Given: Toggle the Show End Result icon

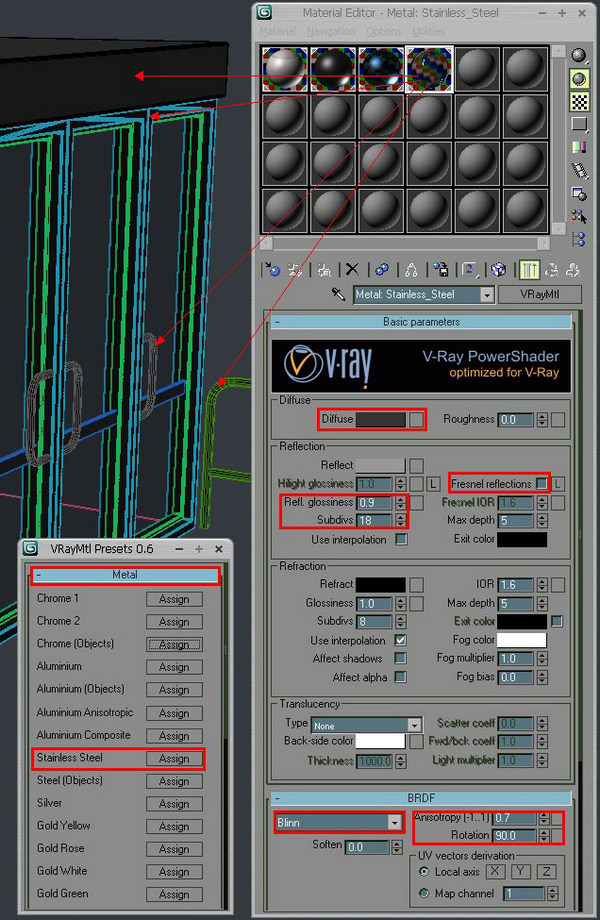Looking at the screenshot, I should pyautogui.click(x=529, y=269).
